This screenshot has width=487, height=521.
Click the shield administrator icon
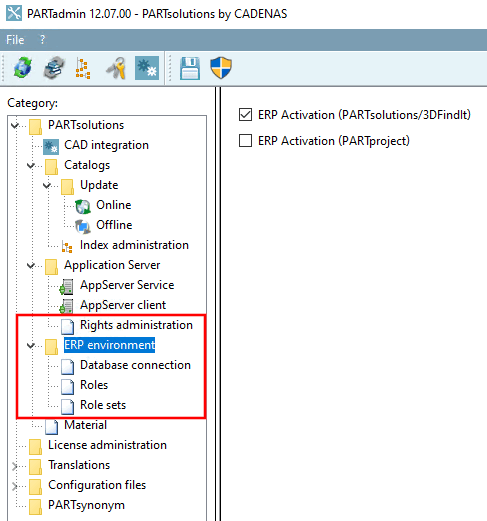(221, 68)
